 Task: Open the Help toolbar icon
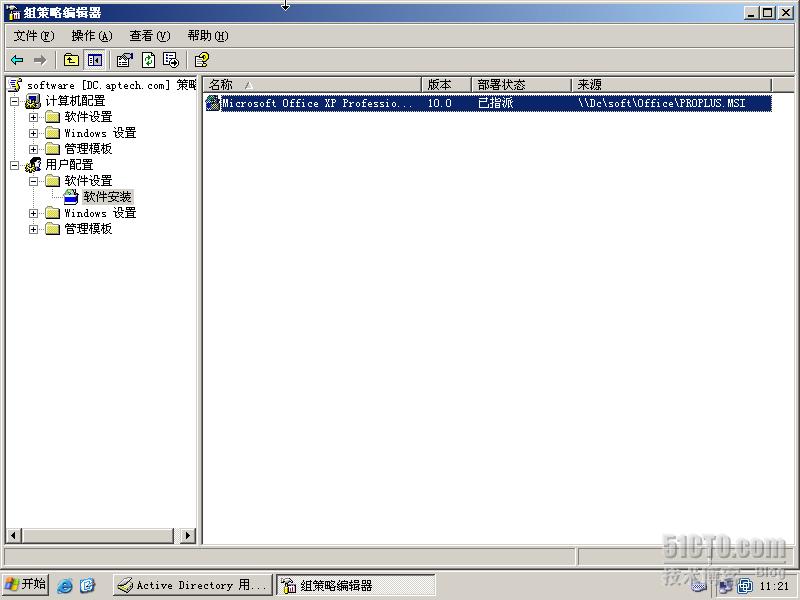(202, 60)
